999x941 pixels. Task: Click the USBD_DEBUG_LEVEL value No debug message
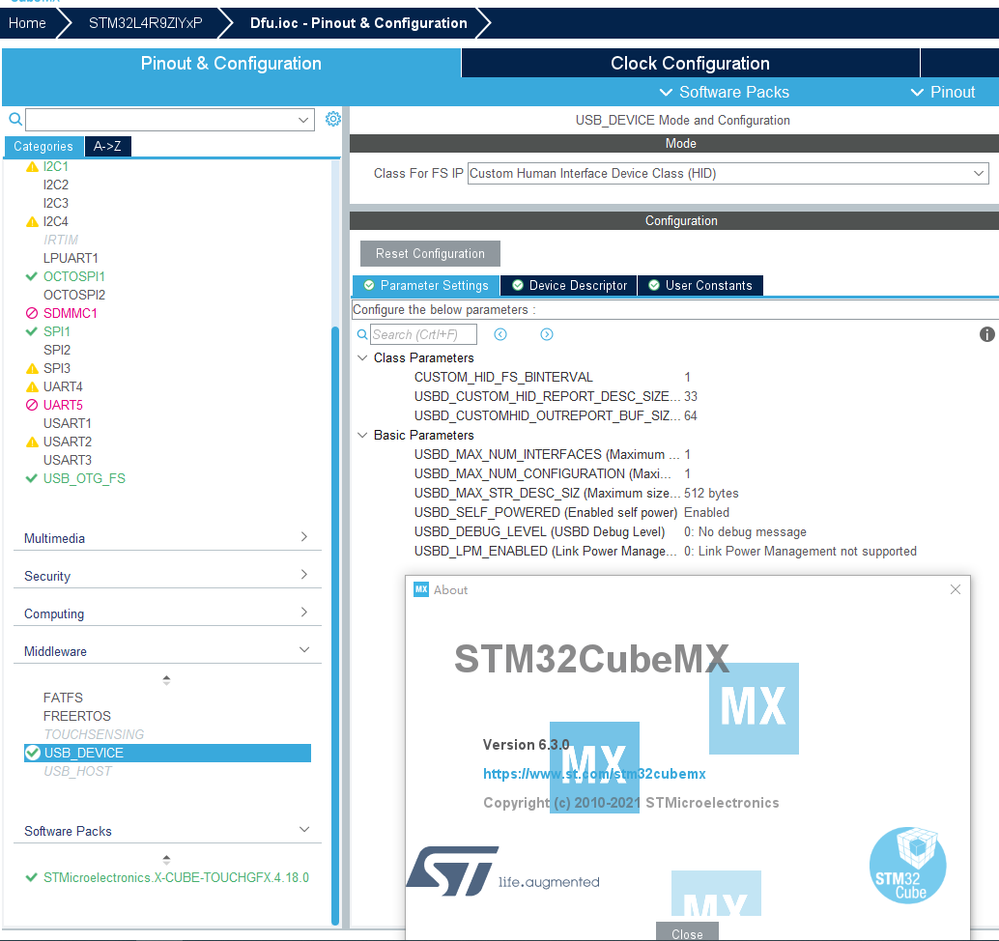tap(745, 532)
